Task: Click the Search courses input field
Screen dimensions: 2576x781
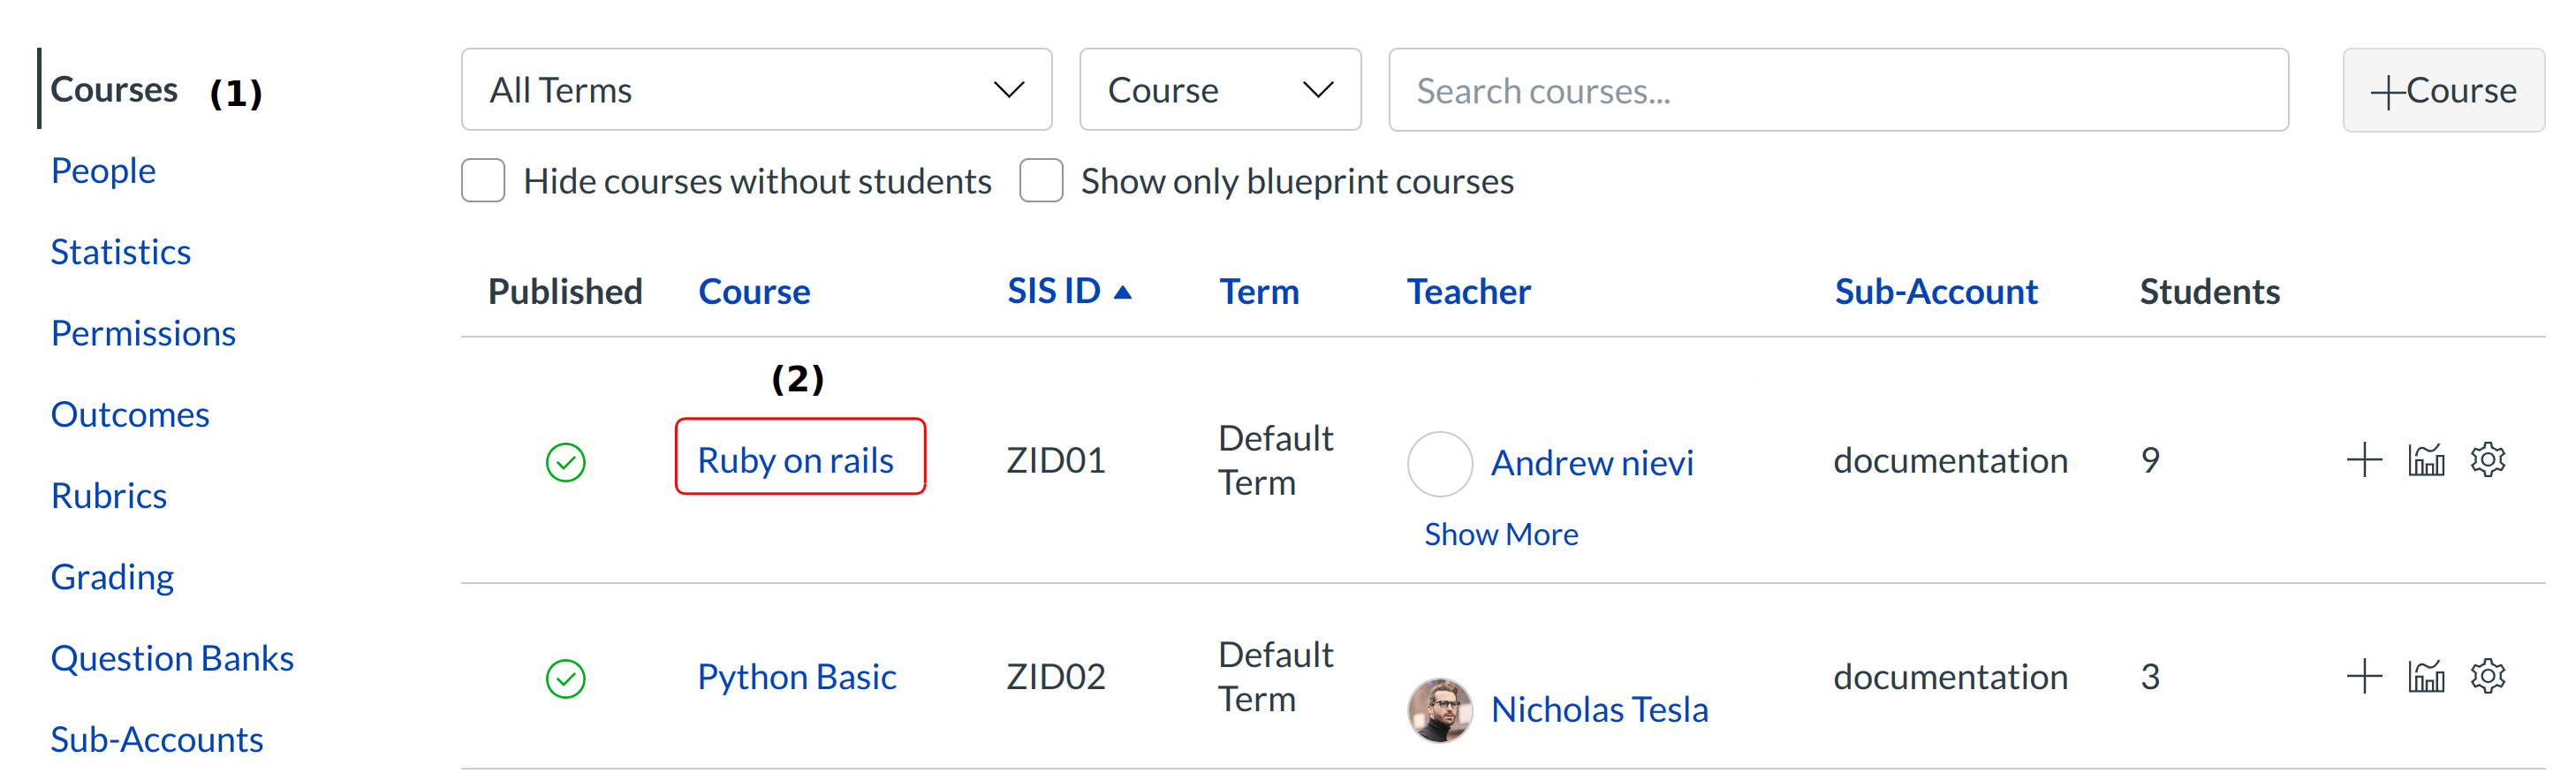Action: (x=1837, y=90)
